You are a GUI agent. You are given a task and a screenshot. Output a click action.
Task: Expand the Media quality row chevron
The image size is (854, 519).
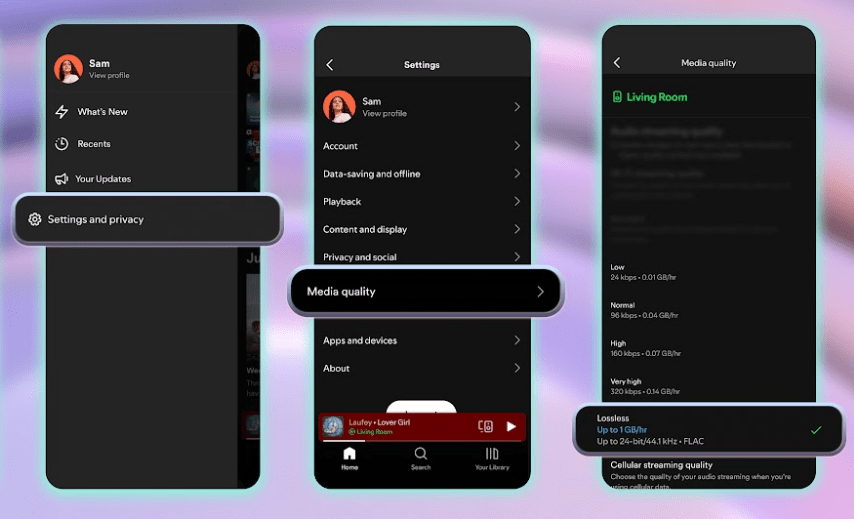point(540,292)
